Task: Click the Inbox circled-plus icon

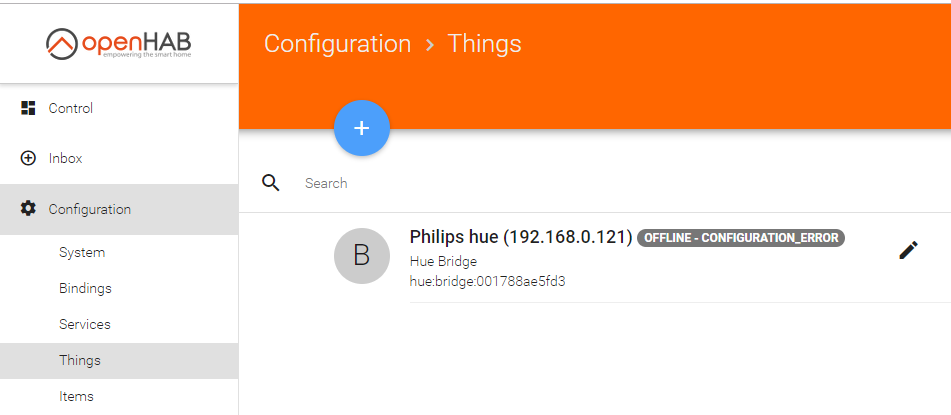Action: 28,158
